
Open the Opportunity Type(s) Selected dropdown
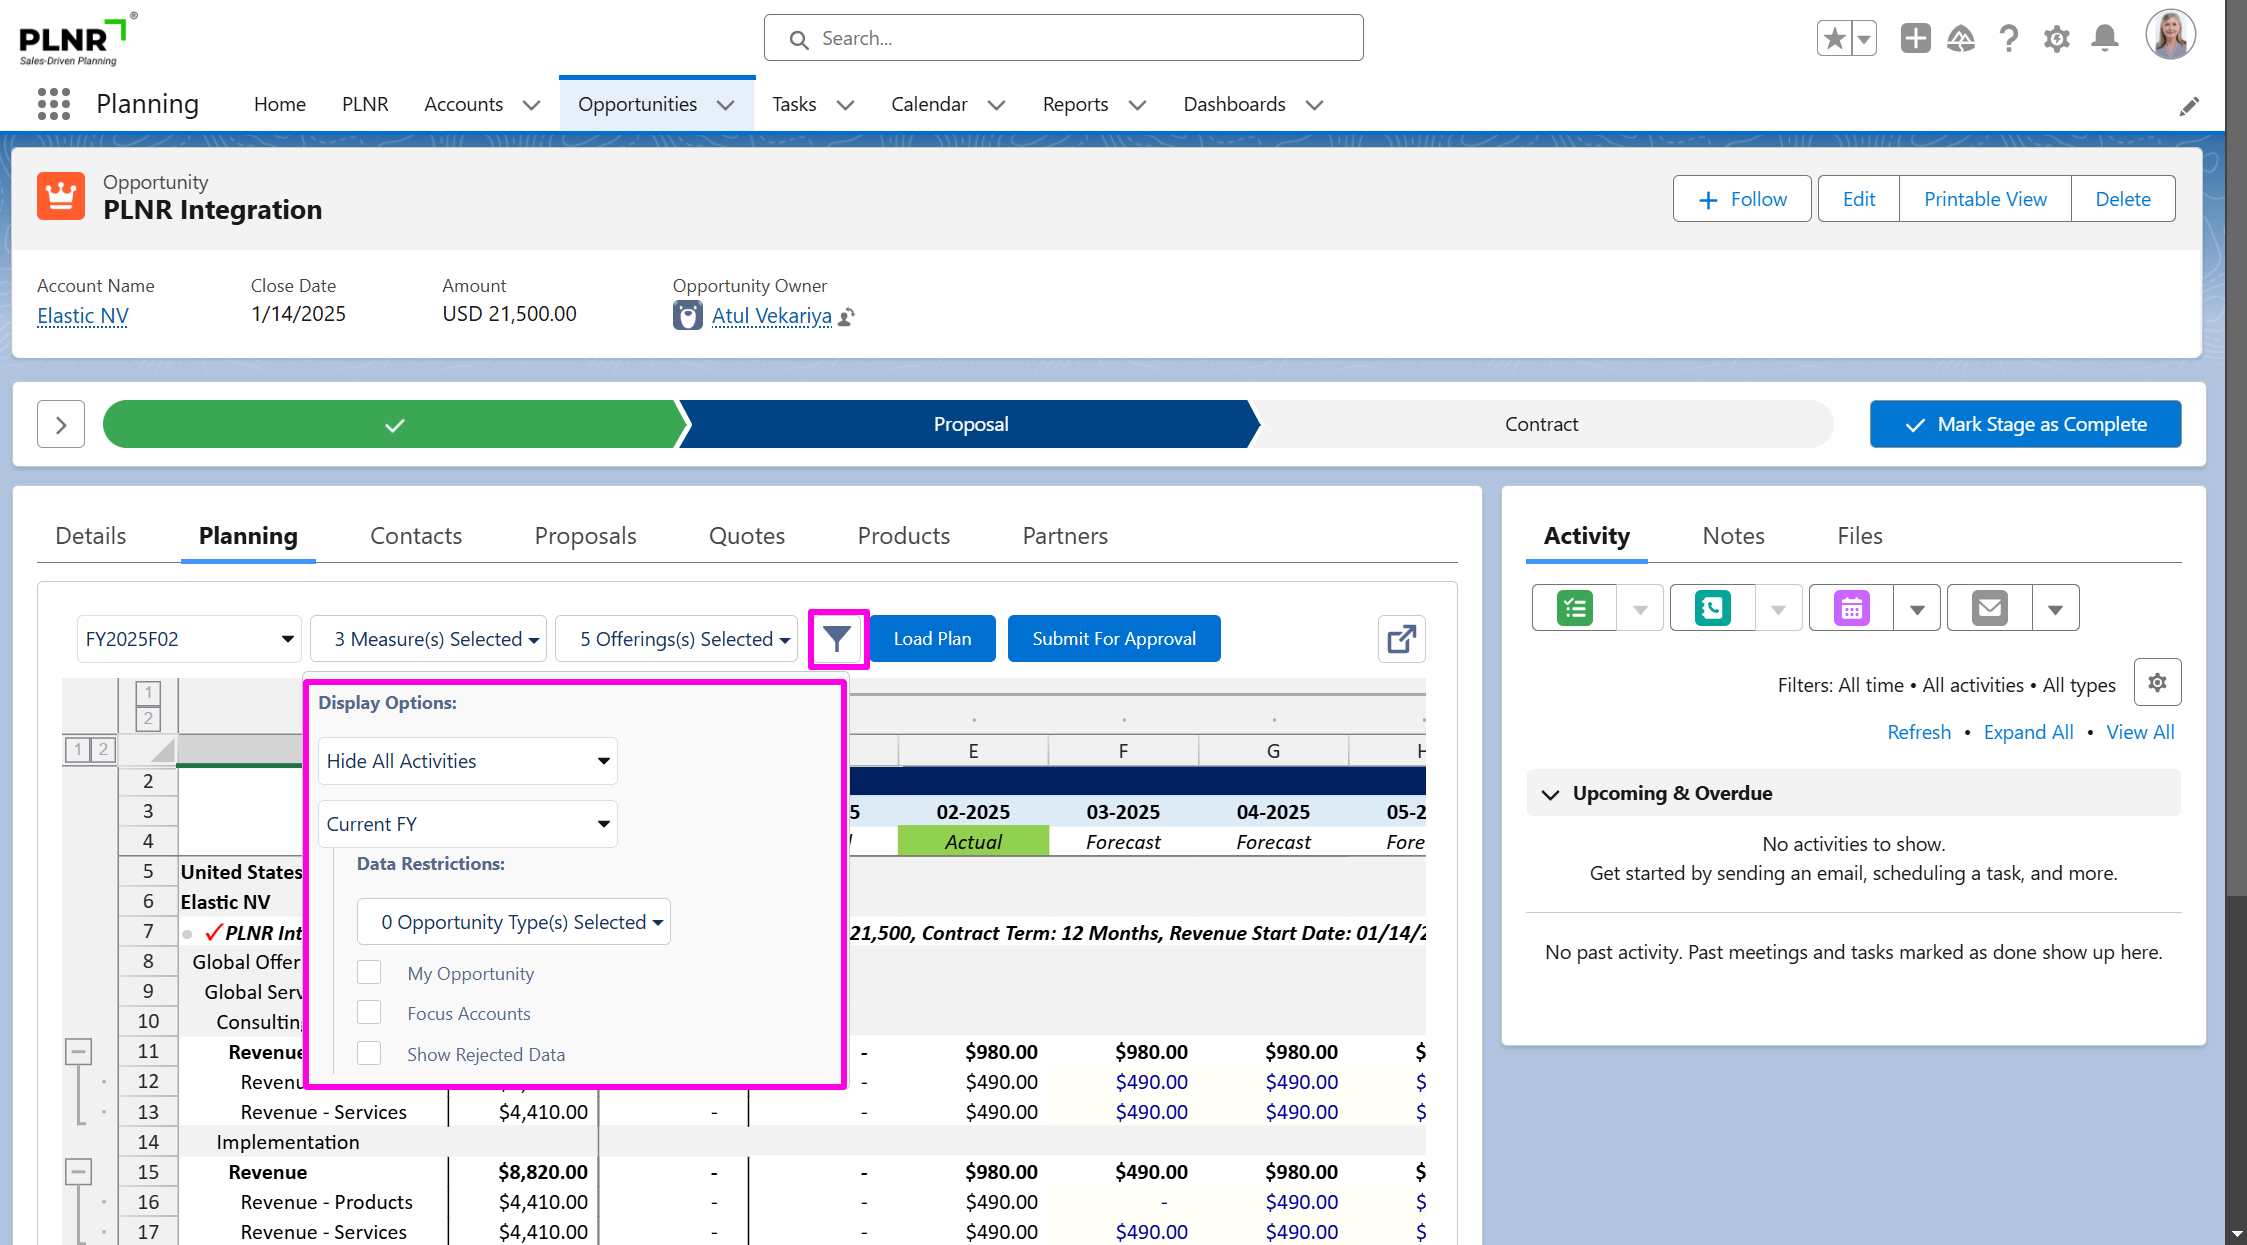pos(513,922)
